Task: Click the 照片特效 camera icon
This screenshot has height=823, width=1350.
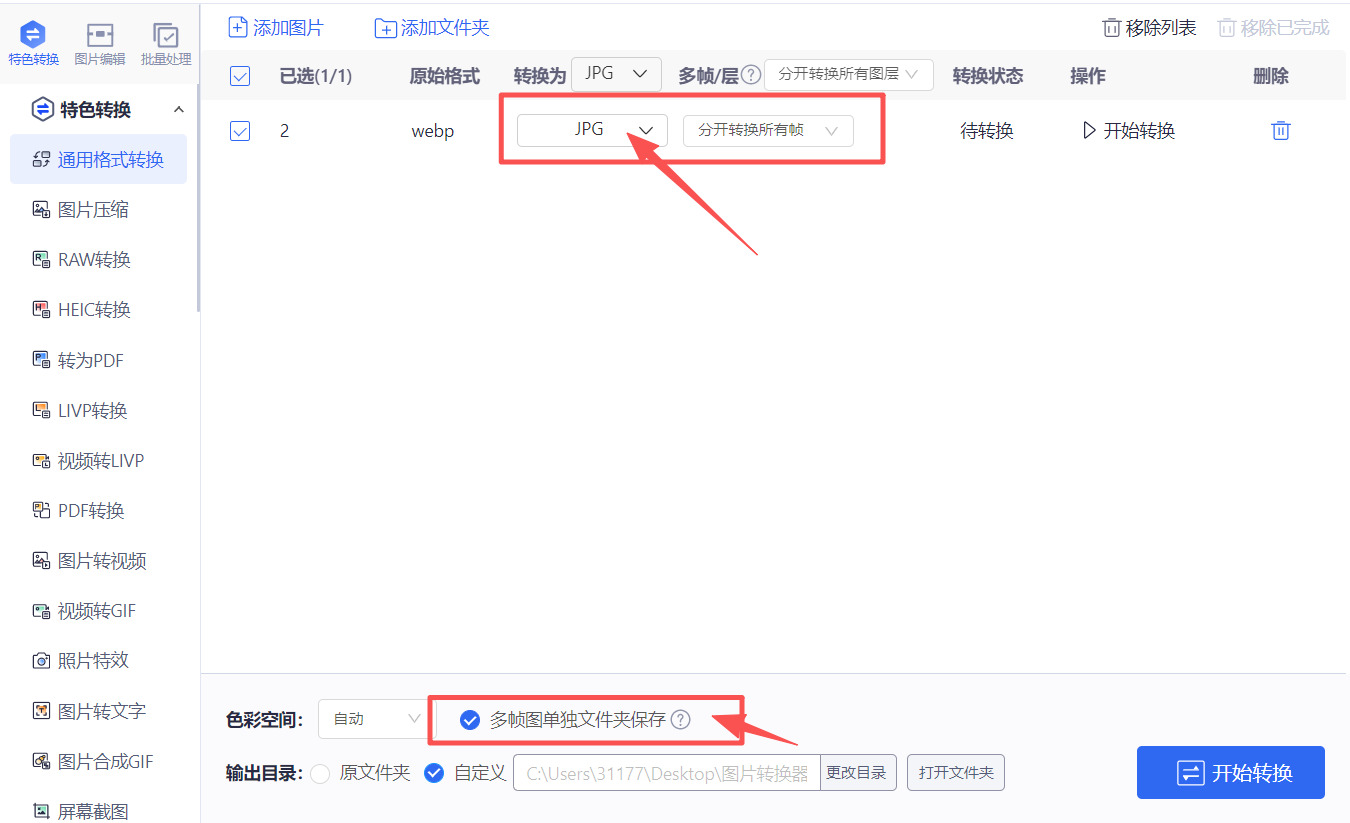Action: (41, 661)
